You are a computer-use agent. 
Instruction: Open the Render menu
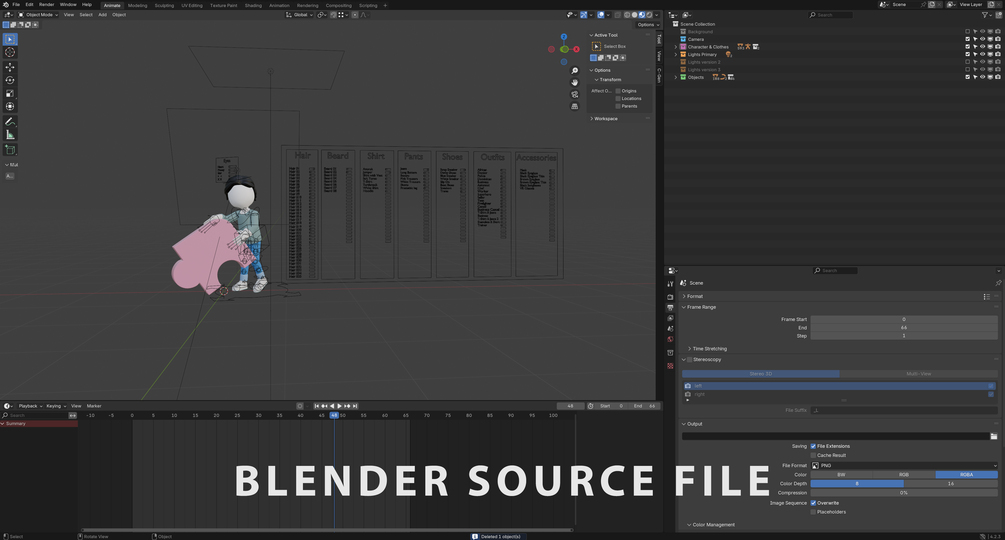click(47, 4)
